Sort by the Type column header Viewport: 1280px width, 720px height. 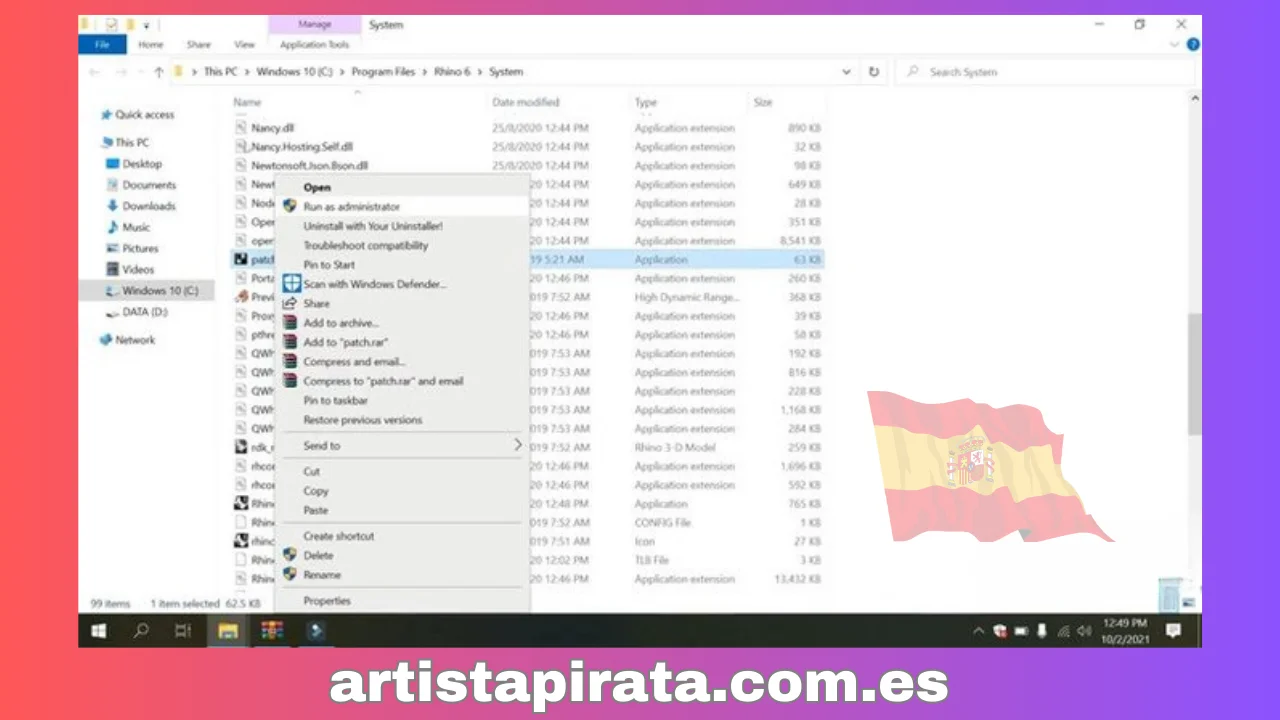tap(646, 102)
